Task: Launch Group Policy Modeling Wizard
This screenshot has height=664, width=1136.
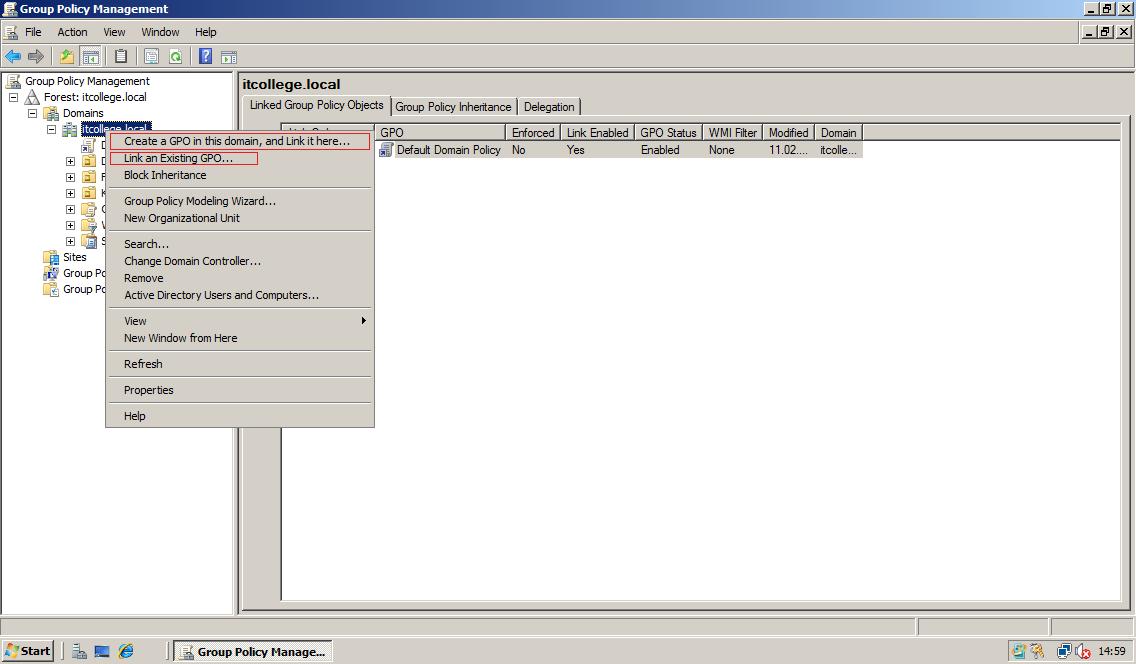Action: pos(240,201)
